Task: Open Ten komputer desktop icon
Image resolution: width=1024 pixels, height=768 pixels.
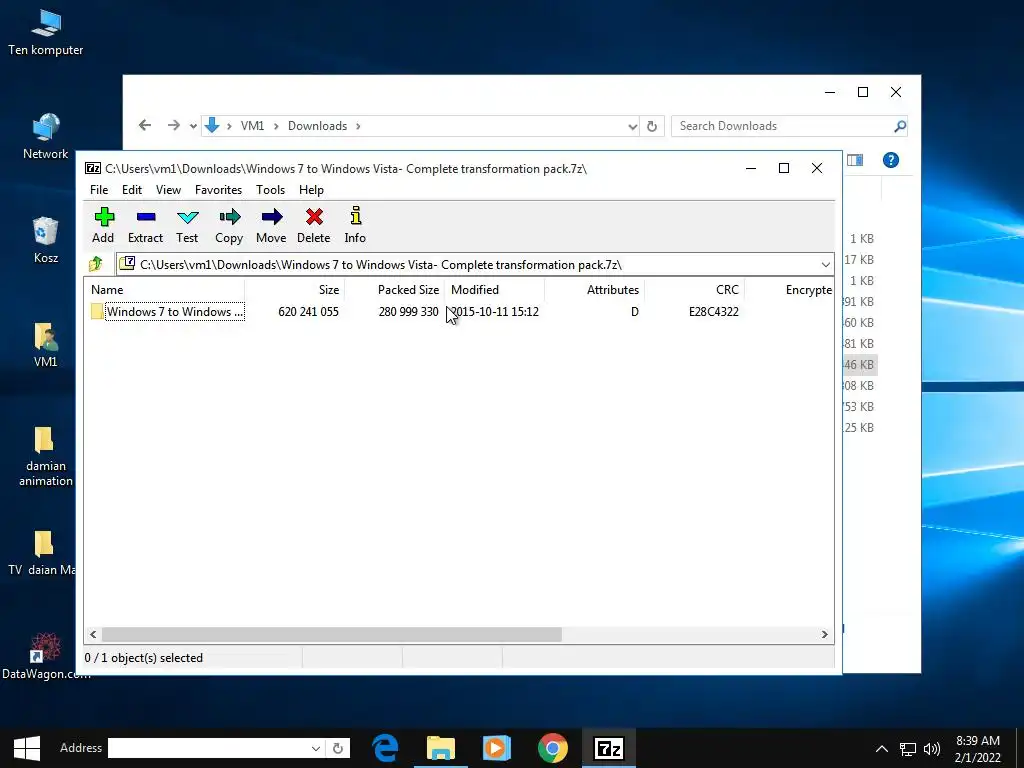Action: tap(46, 33)
